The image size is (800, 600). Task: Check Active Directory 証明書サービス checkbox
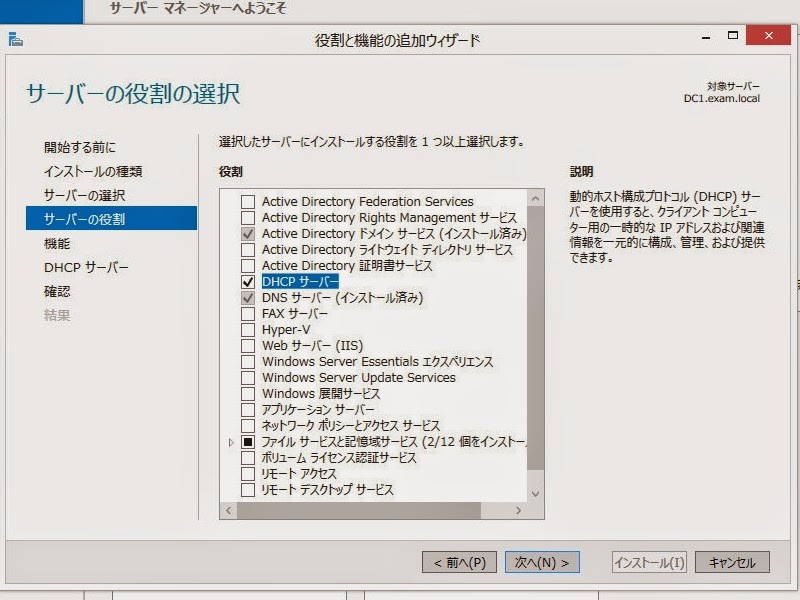coord(248,265)
